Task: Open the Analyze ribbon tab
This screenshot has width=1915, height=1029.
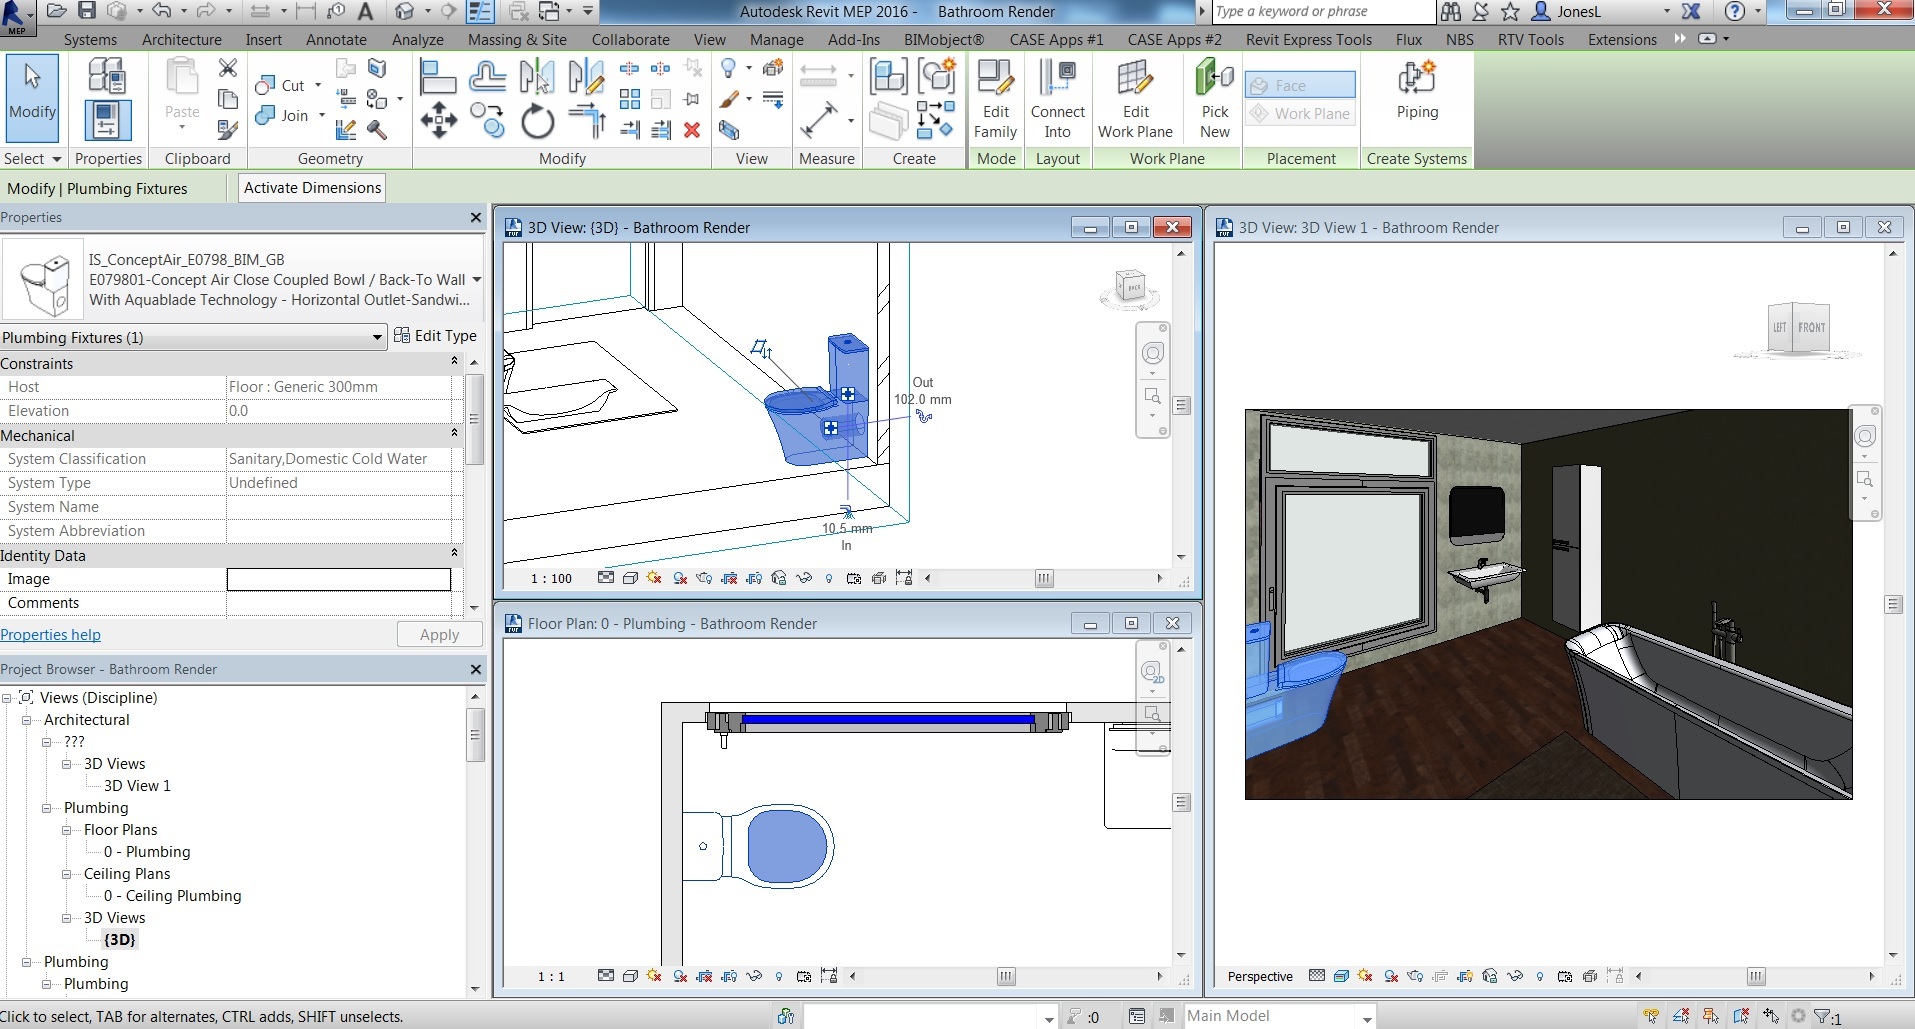Action: (x=417, y=40)
